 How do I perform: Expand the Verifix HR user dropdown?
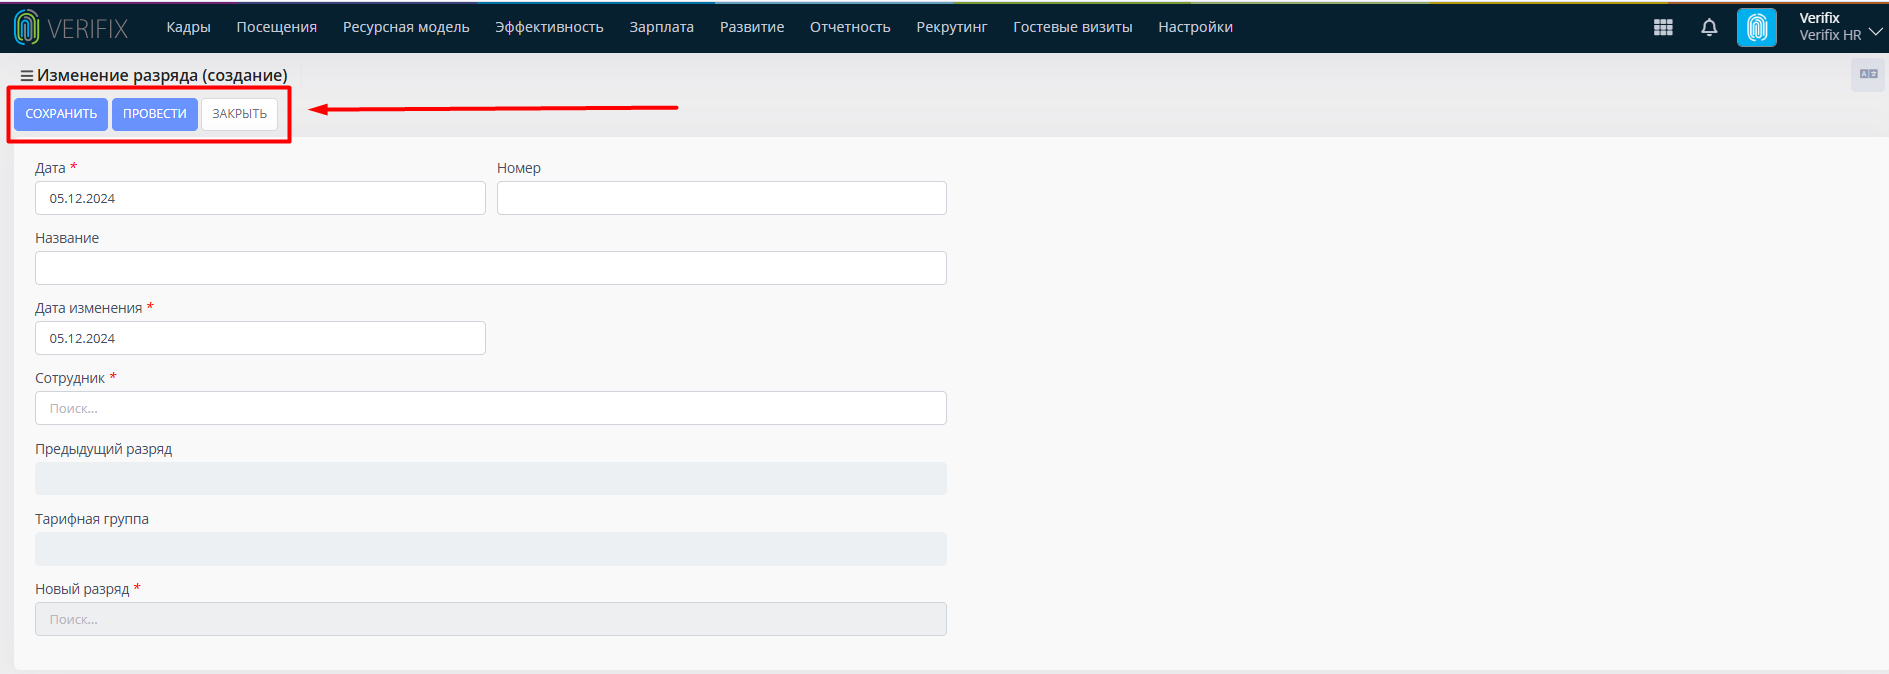tap(1876, 32)
